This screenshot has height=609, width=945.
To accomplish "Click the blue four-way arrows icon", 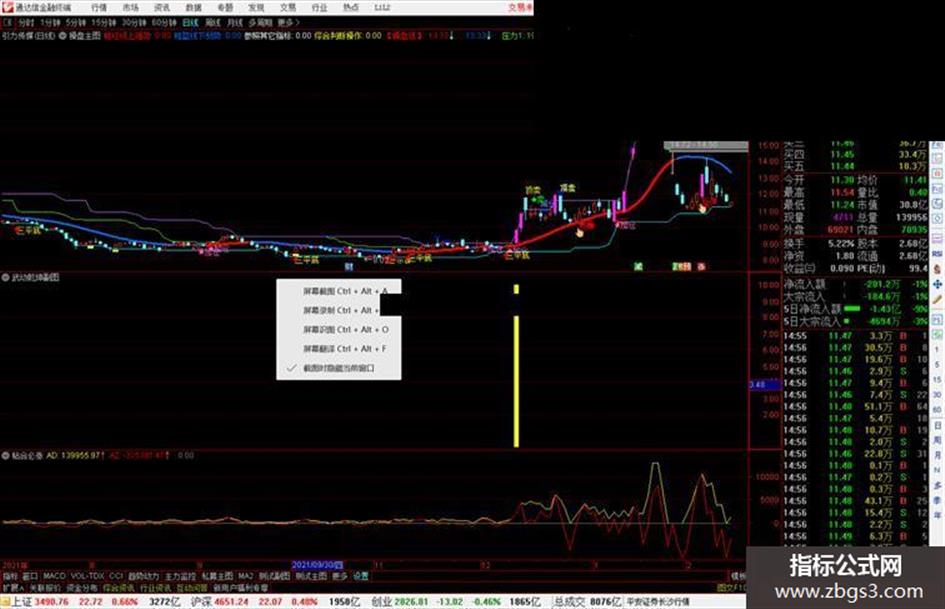I will [x=937, y=284].
